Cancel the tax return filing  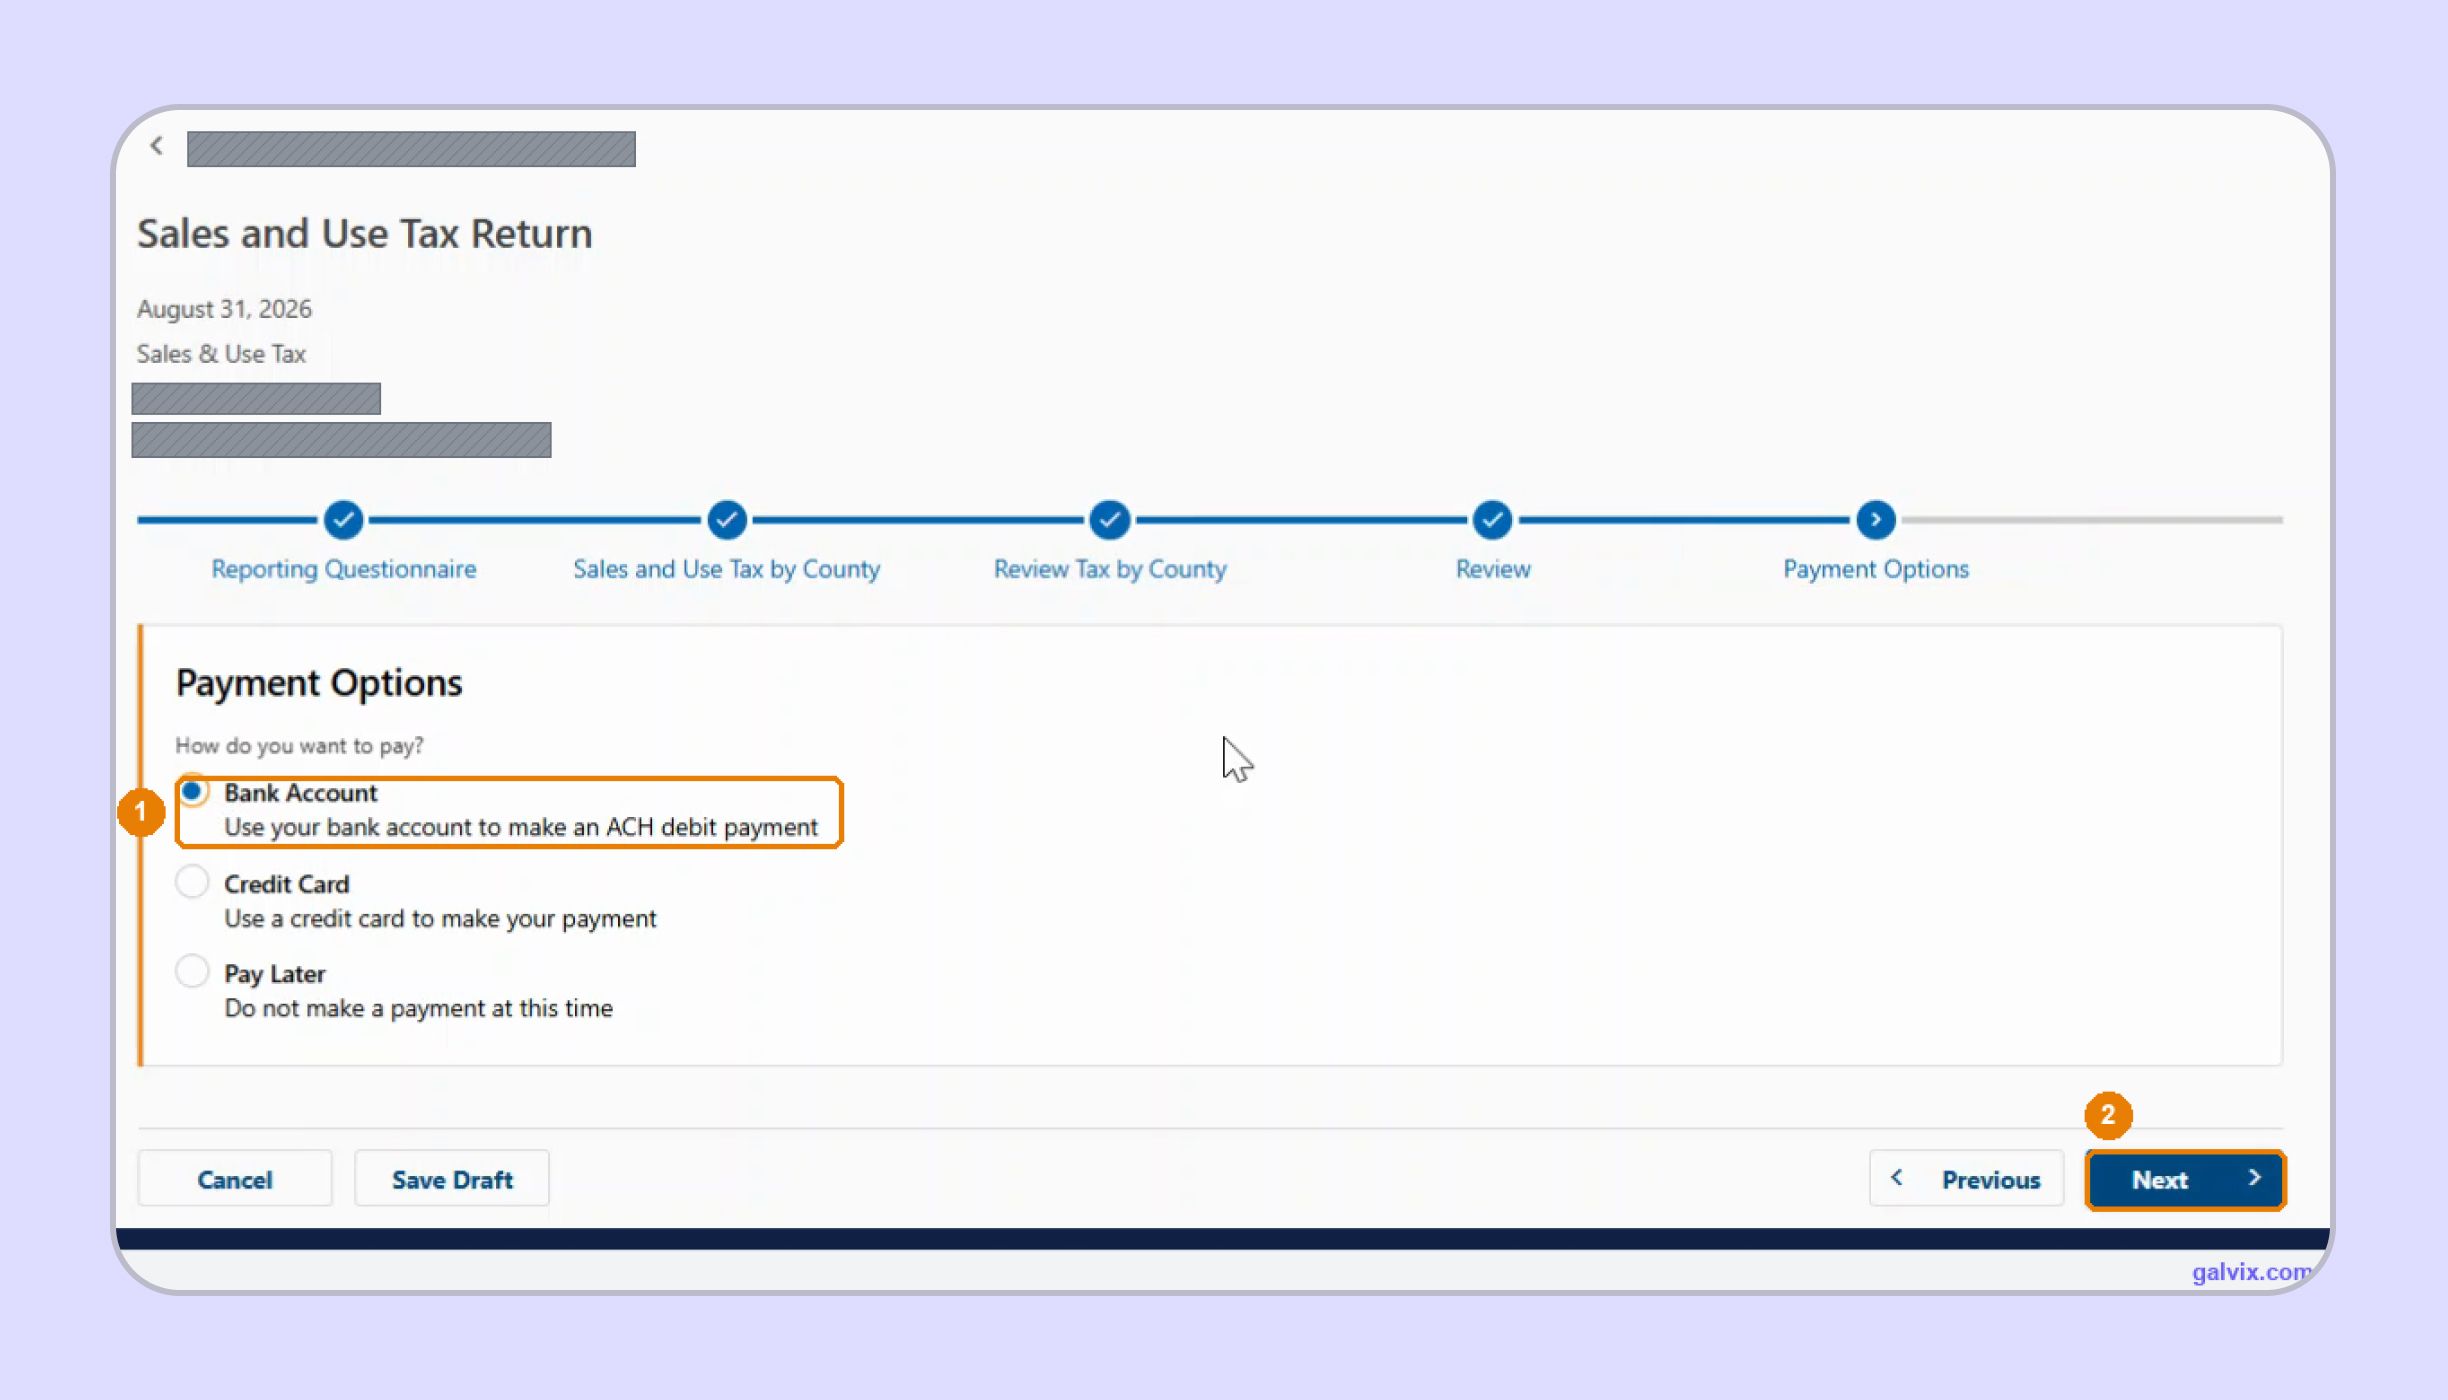coord(235,1179)
